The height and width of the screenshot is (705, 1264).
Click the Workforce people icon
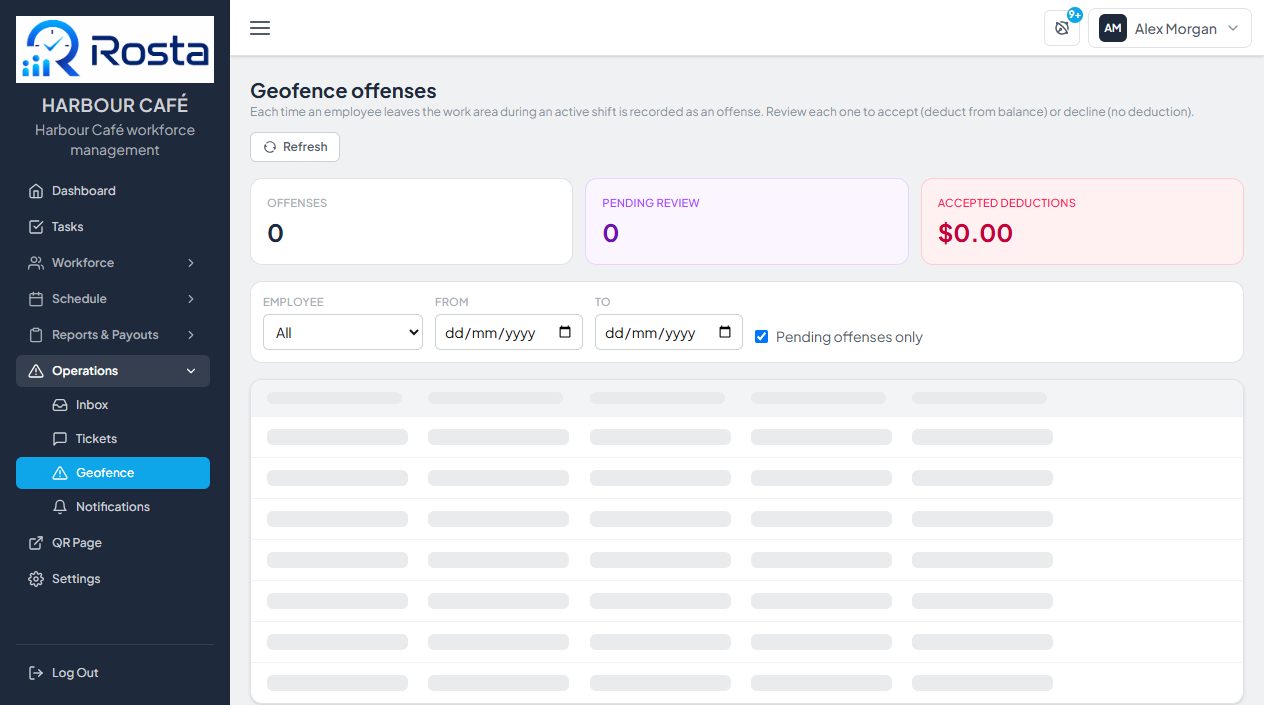(x=36, y=263)
